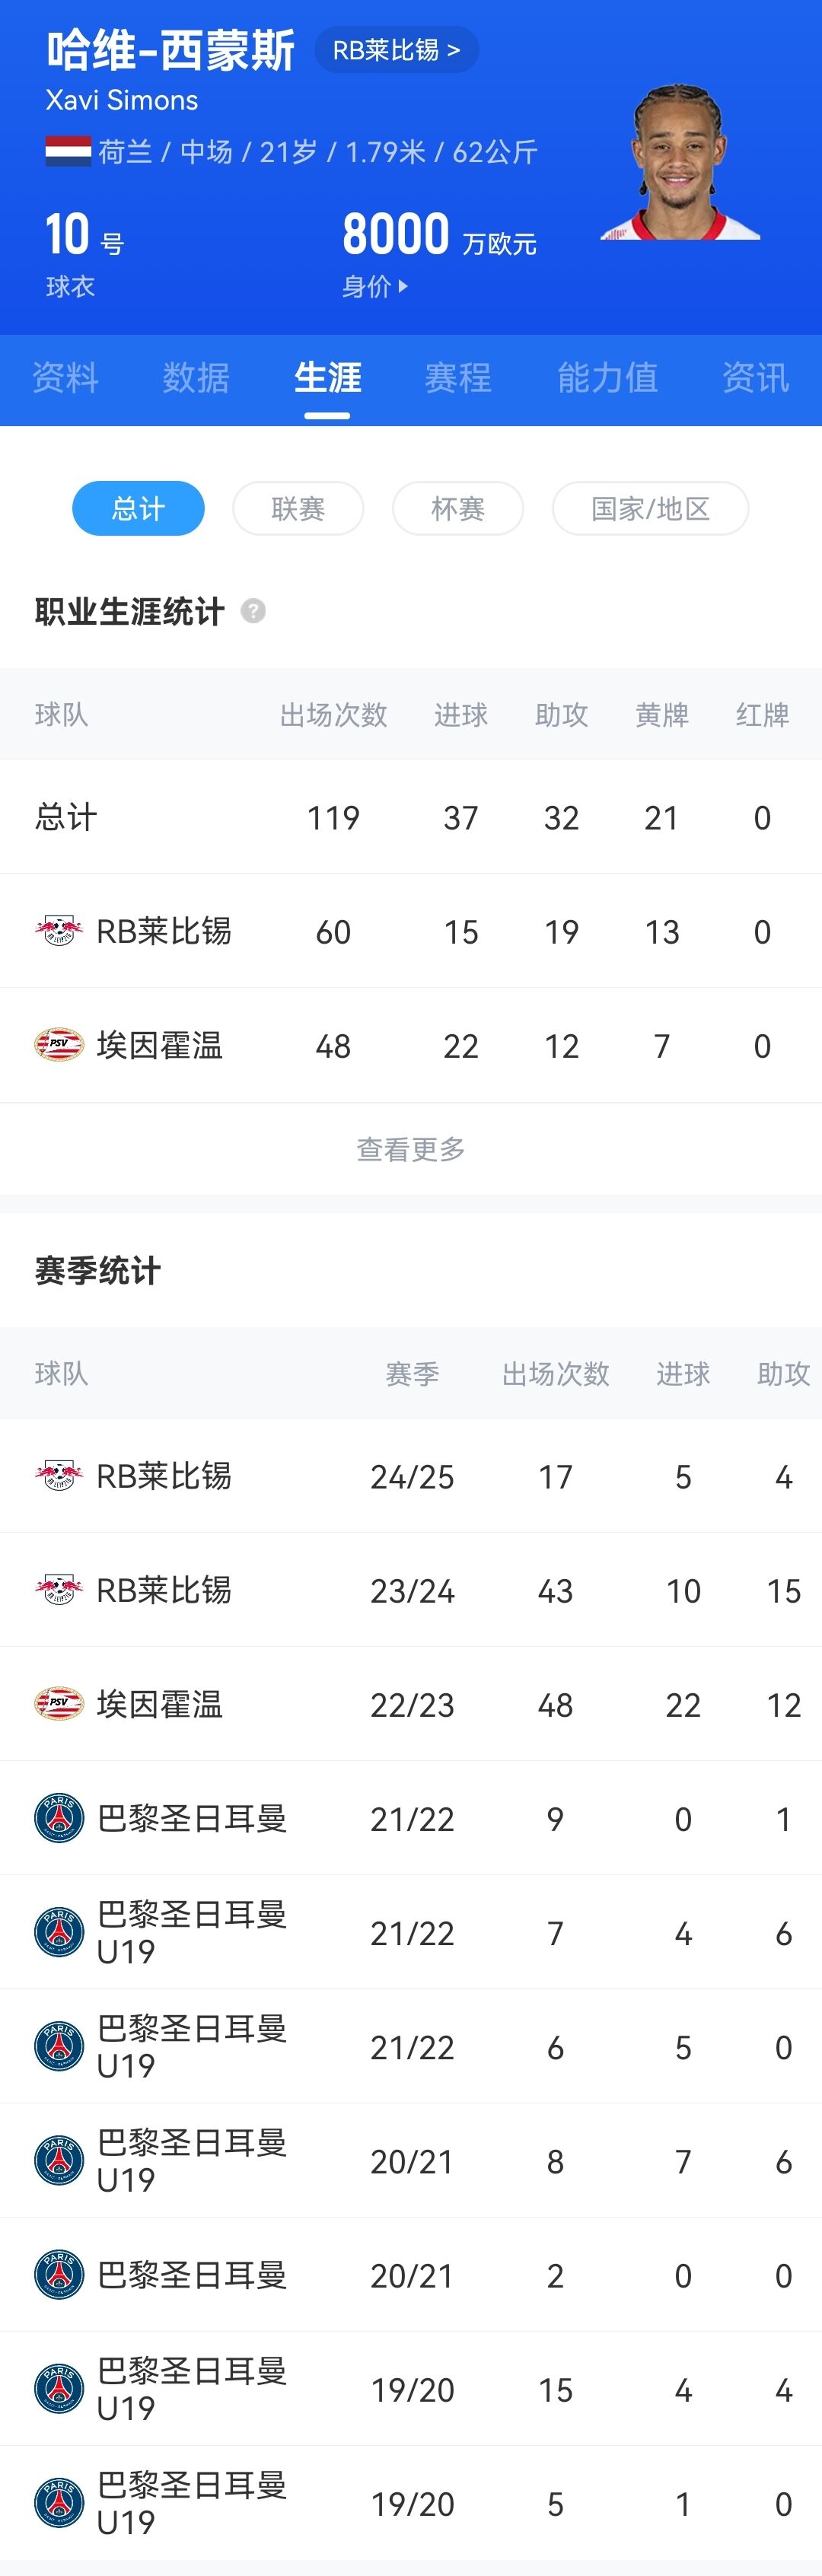Switch to the 数据 tab

(x=196, y=378)
